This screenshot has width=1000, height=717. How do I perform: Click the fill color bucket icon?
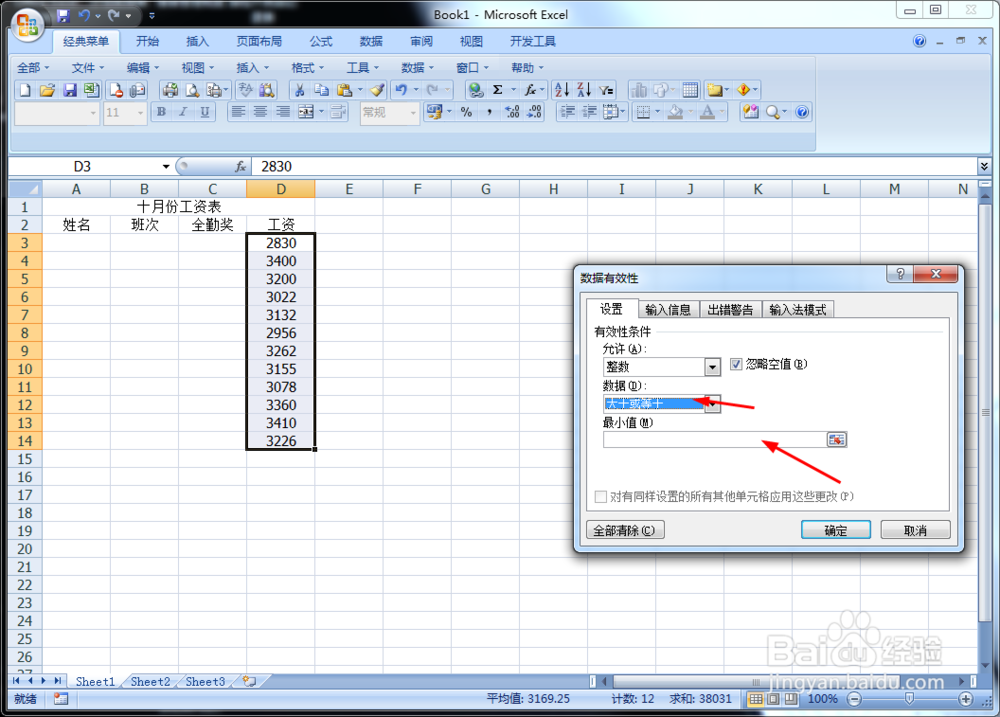(x=675, y=112)
